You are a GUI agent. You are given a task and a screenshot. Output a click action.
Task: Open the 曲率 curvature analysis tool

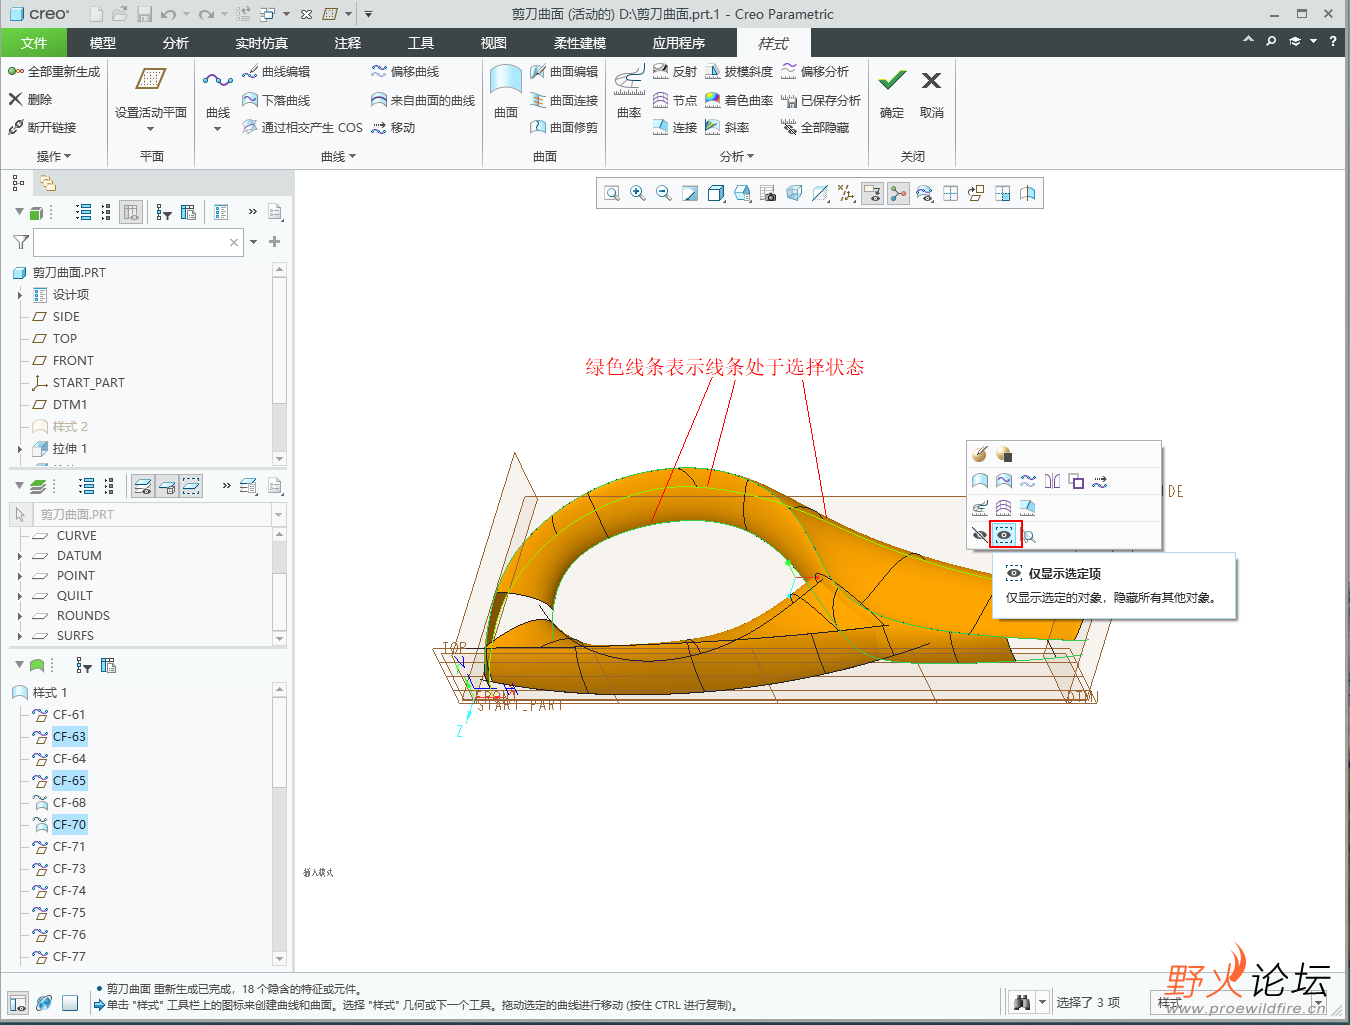pos(629,92)
